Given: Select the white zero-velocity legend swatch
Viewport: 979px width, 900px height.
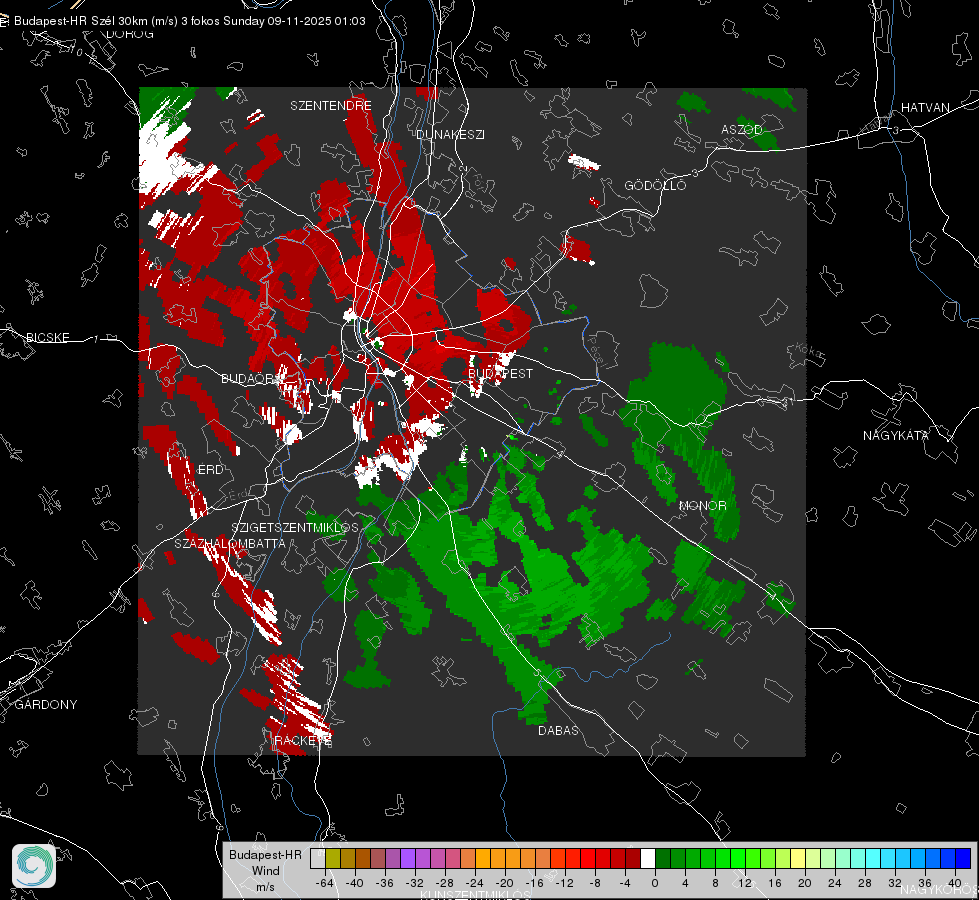Looking at the screenshot, I should coord(648,859).
